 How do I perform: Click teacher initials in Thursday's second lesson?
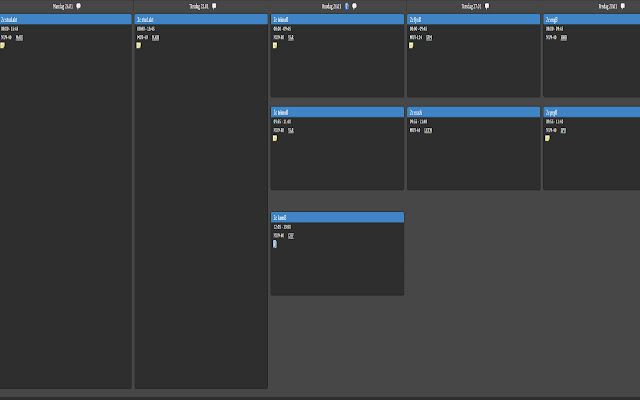coord(428,130)
